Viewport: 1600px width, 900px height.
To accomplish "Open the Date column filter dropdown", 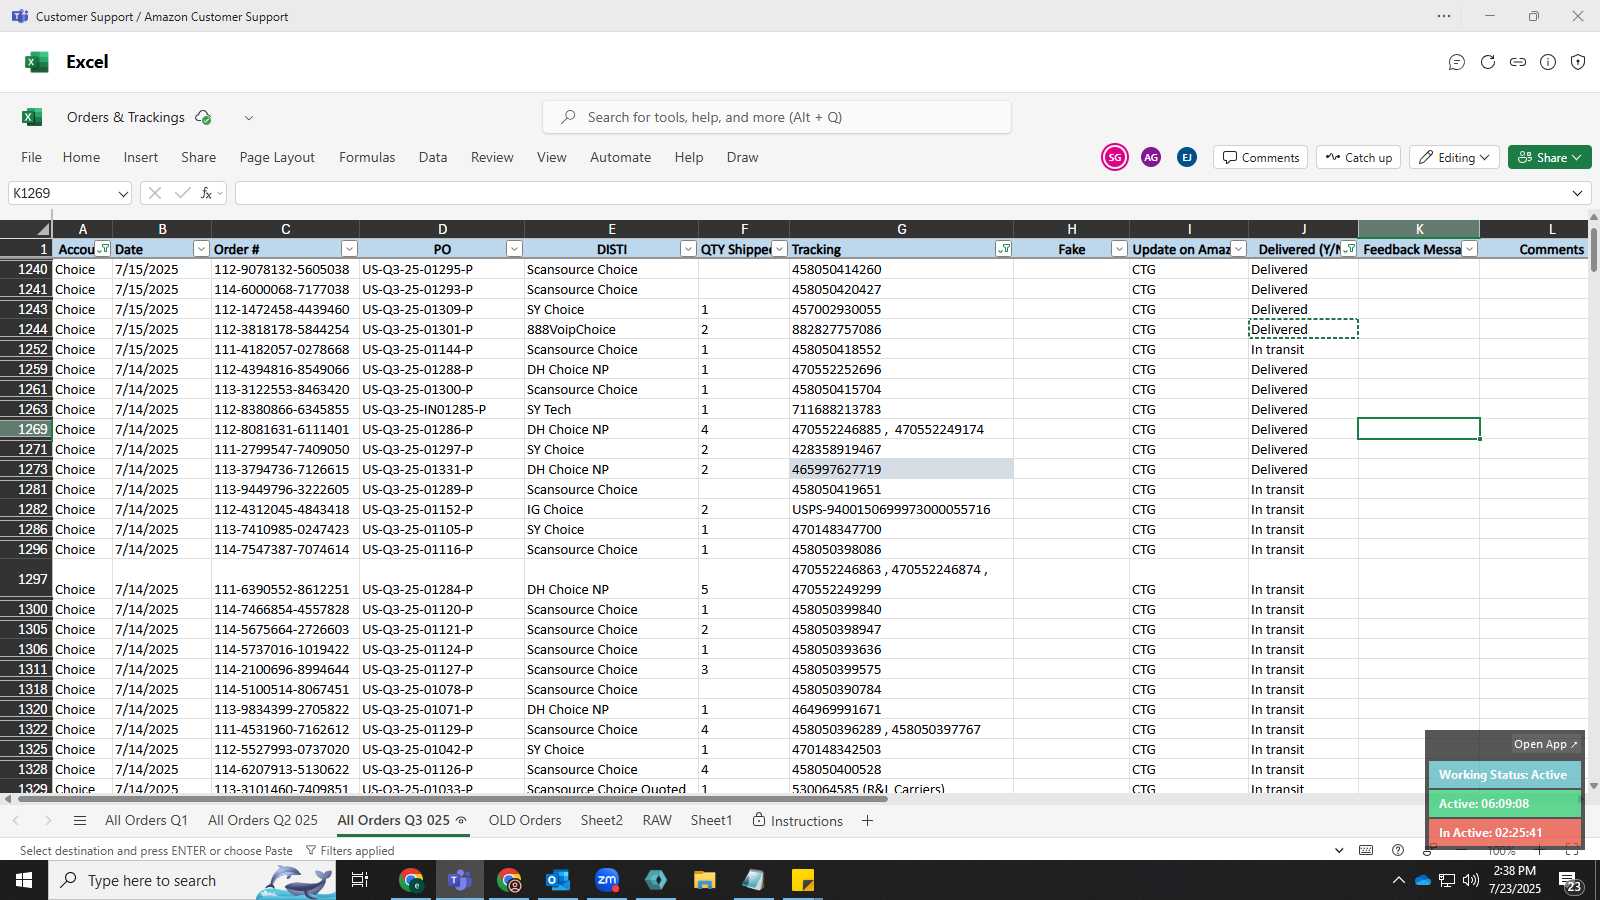I will 201,249.
